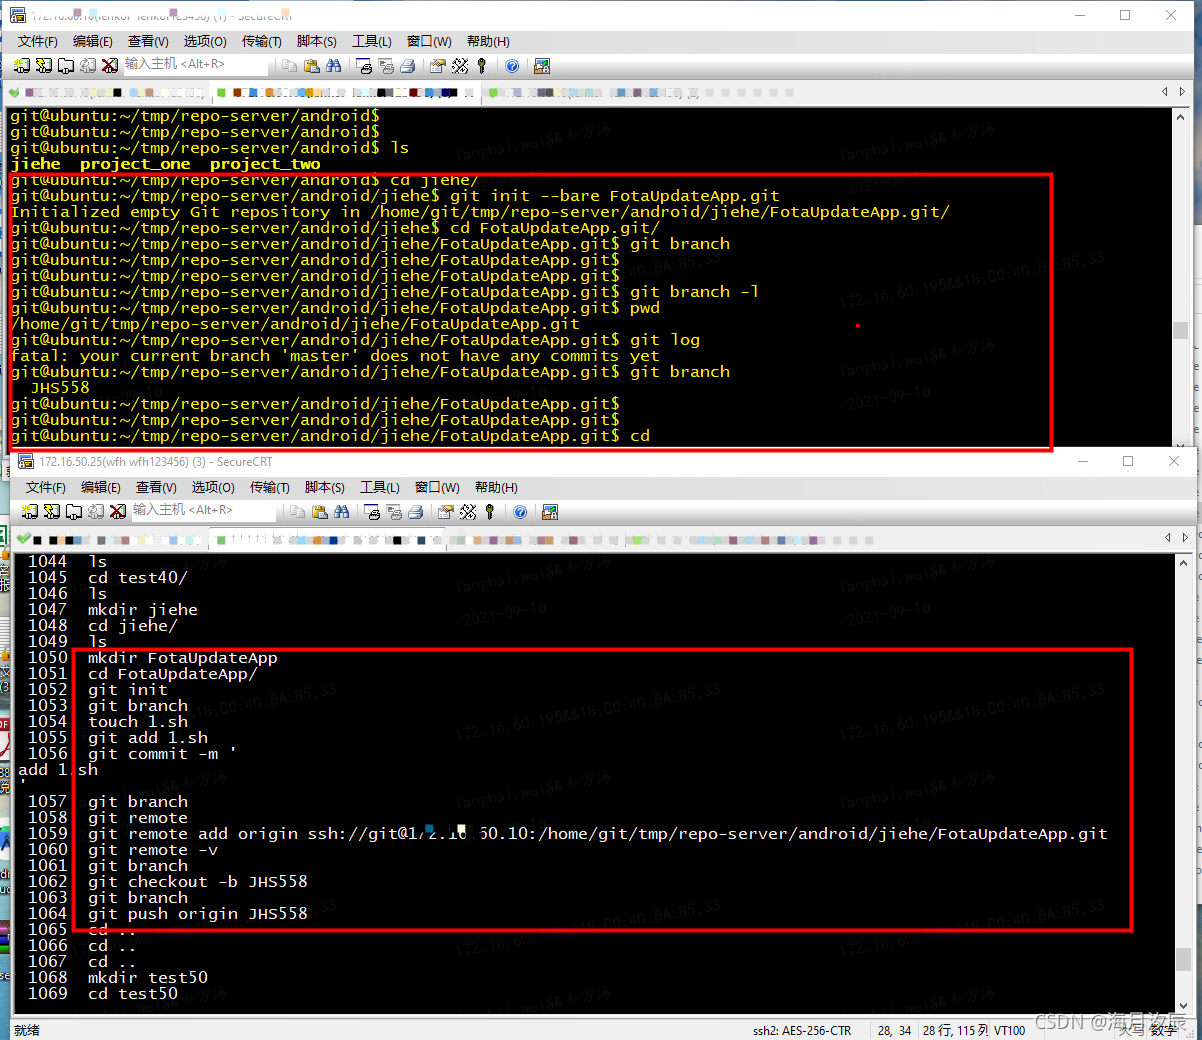Image resolution: width=1202 pixels, height=1040 pixels.
Task: Click the SecureFX icon in the upper window toolbar
Action: click(542, 66)
